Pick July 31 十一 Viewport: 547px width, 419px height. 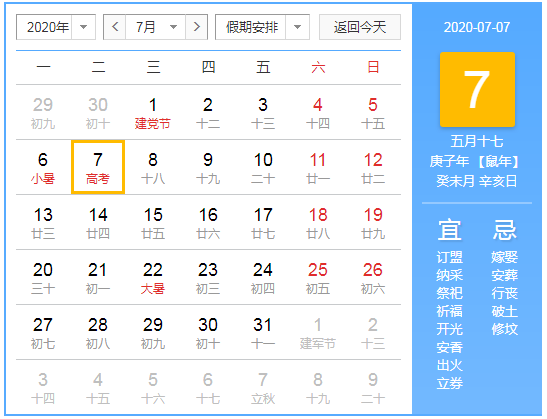pos(263,333)
